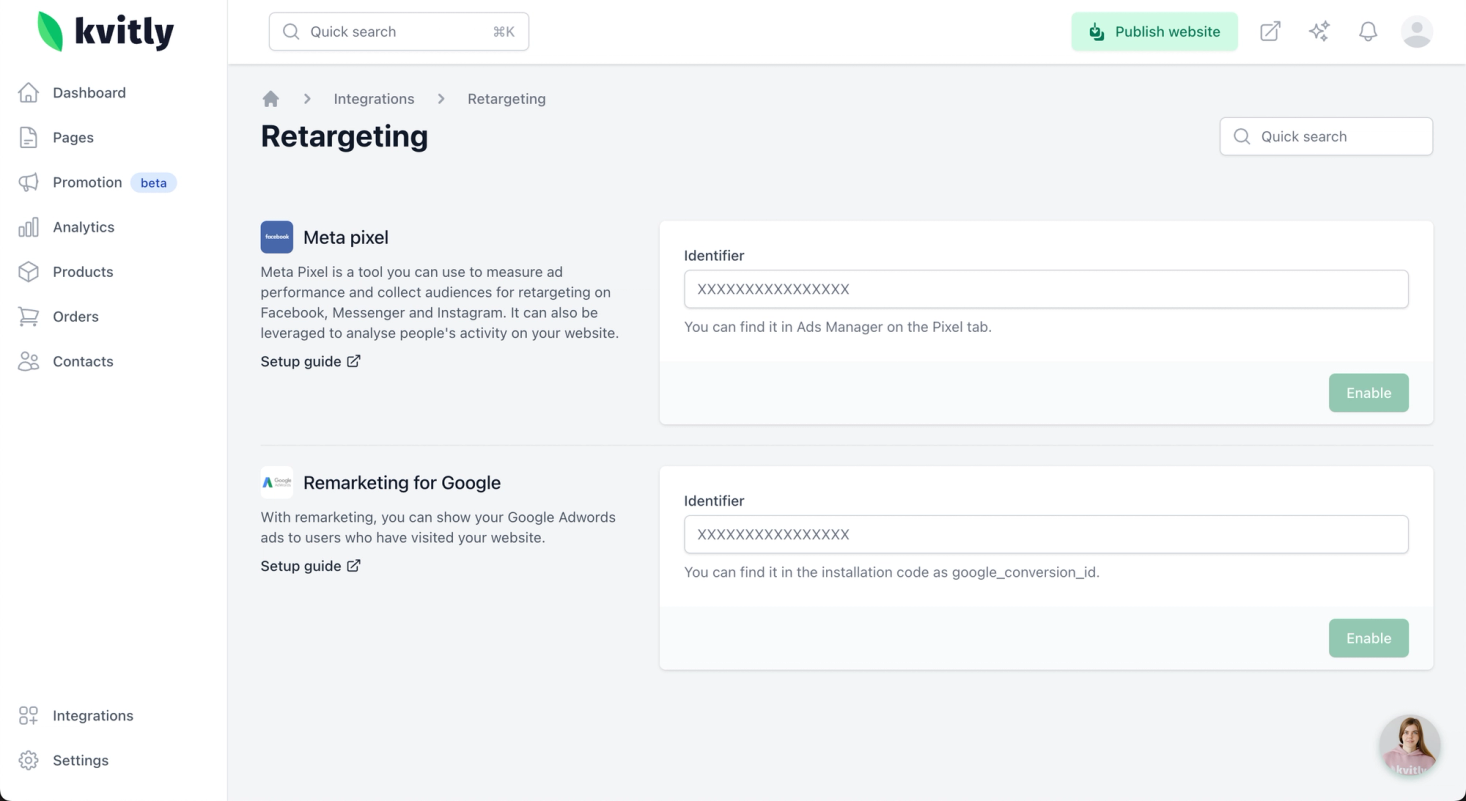The image size is (1466, 801).
Task: Click the AI sparkles icon
Action: [x=1319, y=32]
